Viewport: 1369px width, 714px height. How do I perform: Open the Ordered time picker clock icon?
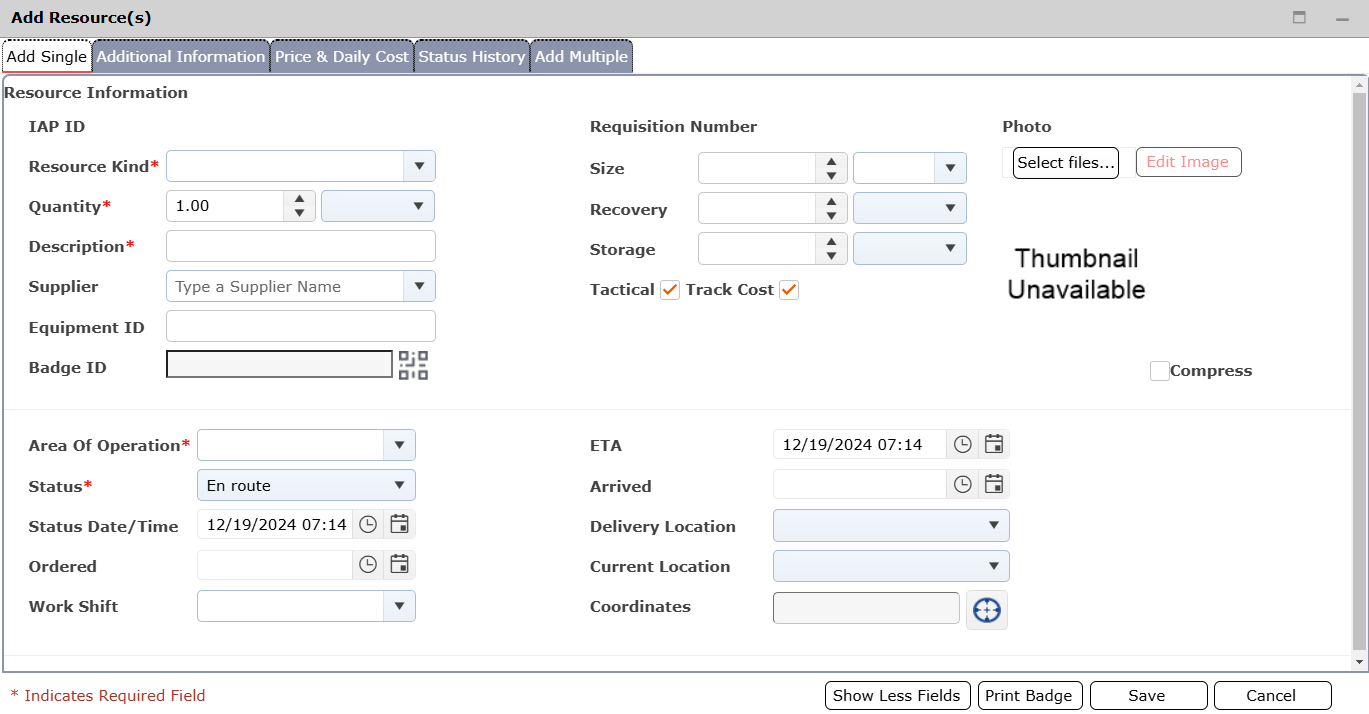[368, 564]
